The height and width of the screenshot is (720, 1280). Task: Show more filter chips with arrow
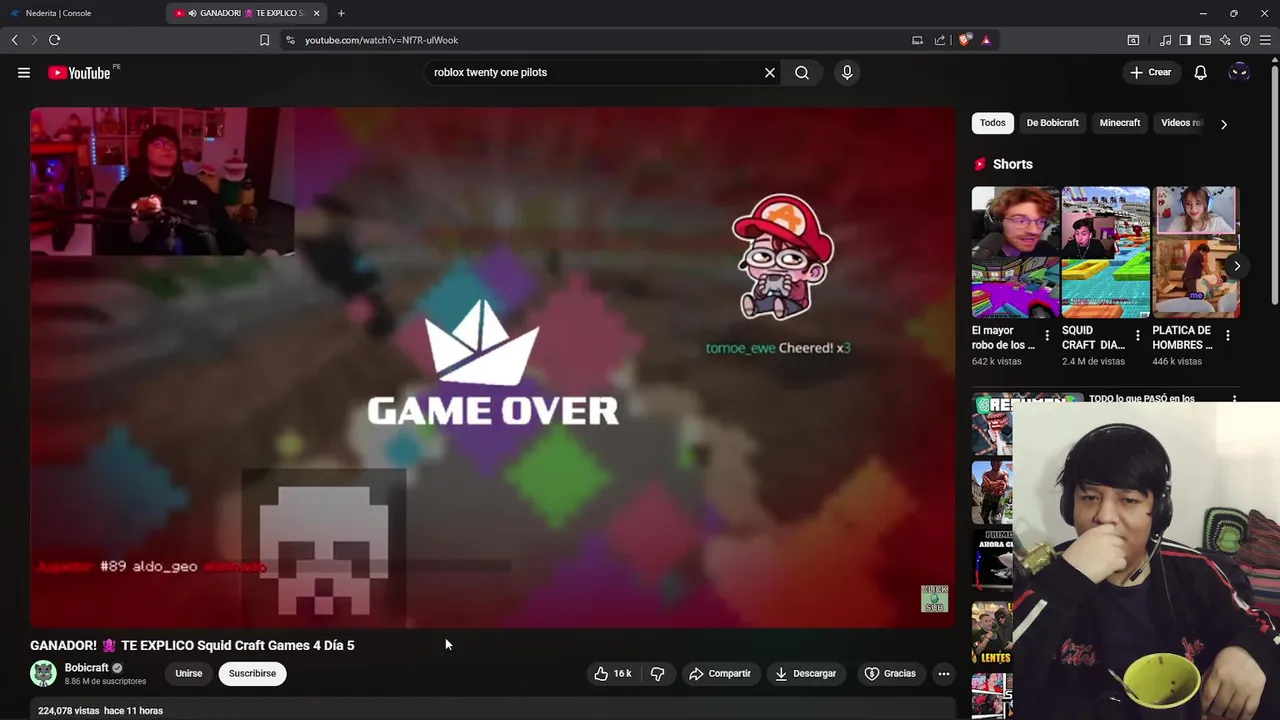click(x=1224, y=124)
